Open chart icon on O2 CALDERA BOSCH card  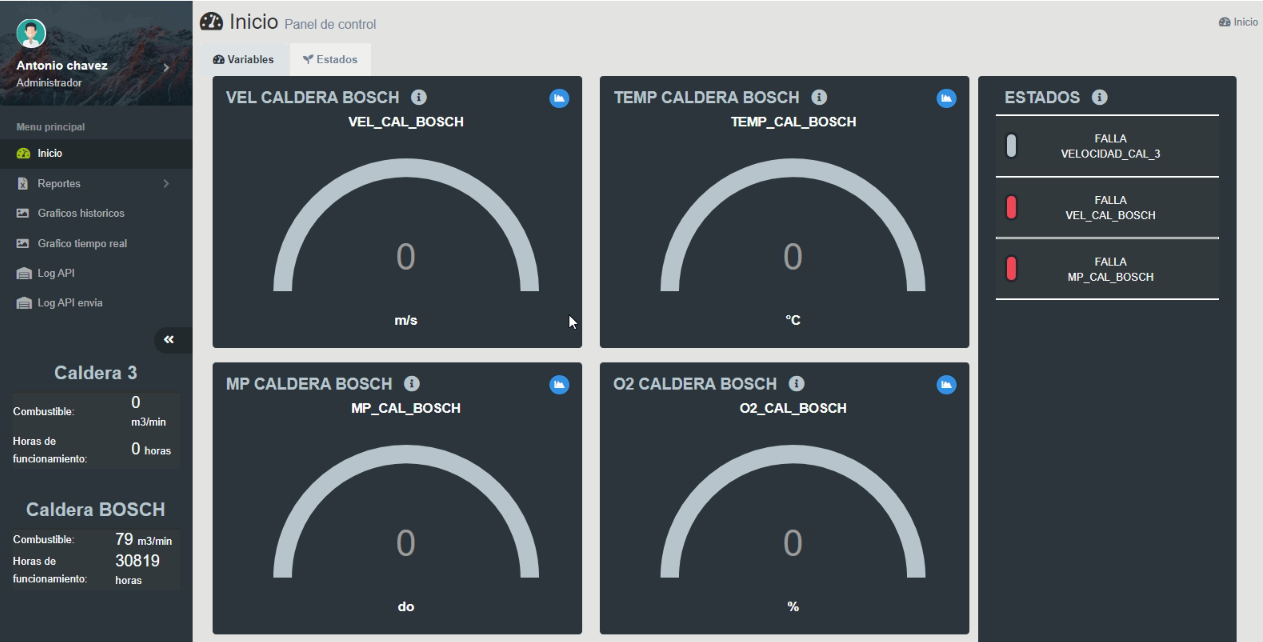pos(946,384)
